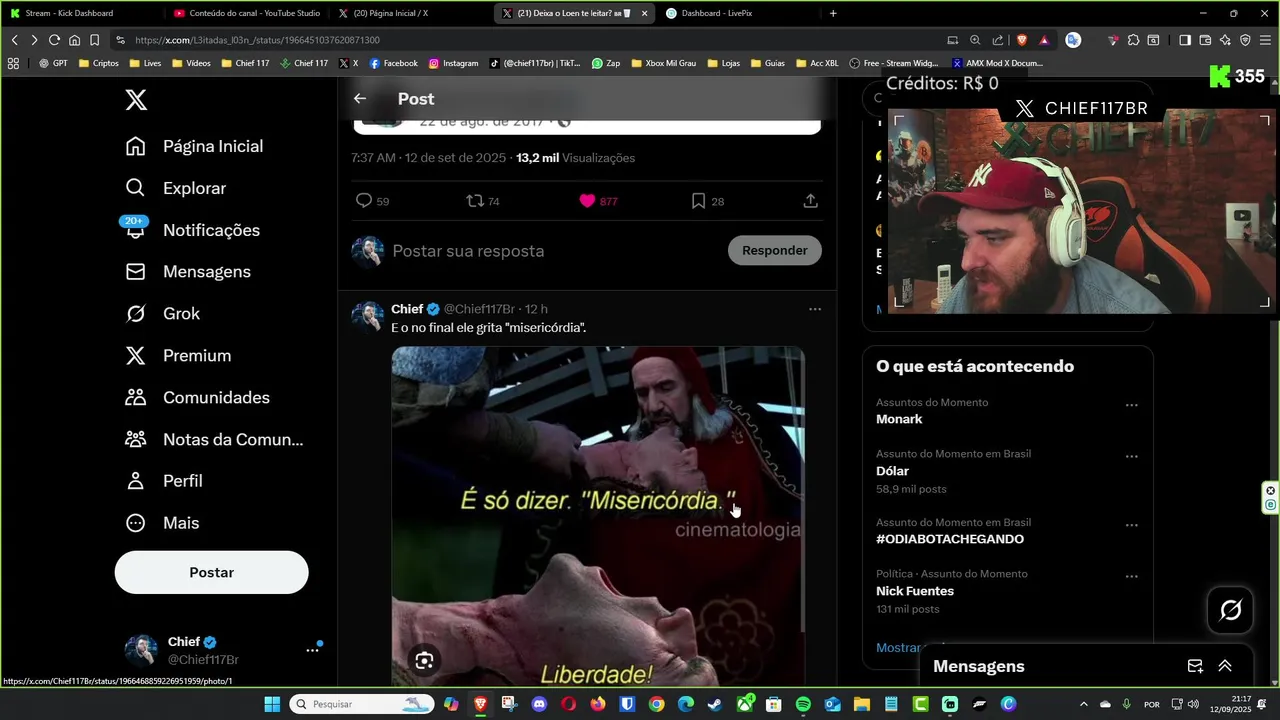The height and width of the screenshot is (720, 1280).
Task: Open Comunidades in the sidebar
Action: (x=197, y=398)
